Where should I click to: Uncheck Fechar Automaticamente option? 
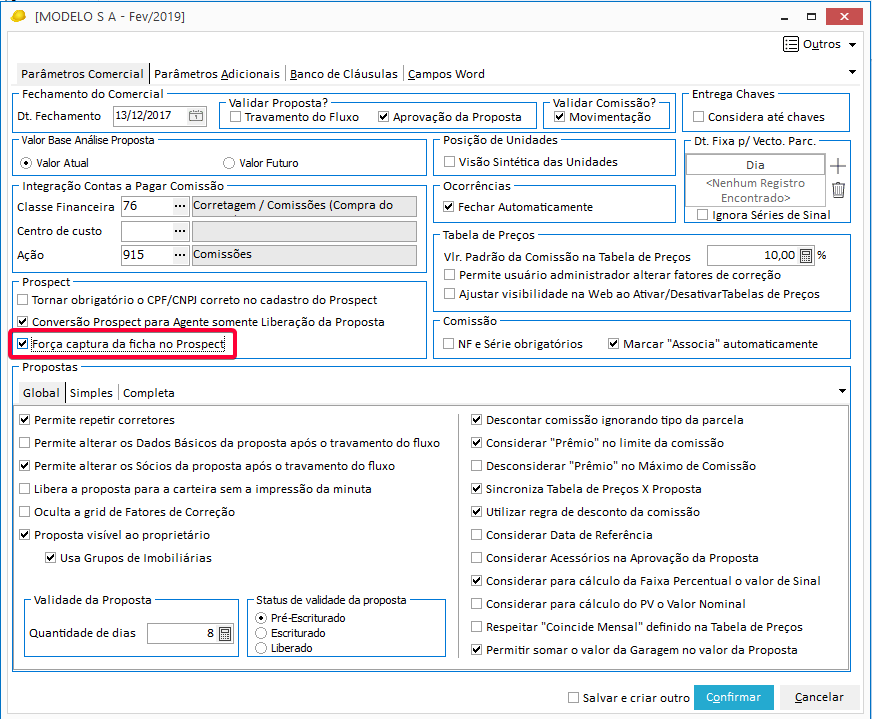tap(450, 207)
